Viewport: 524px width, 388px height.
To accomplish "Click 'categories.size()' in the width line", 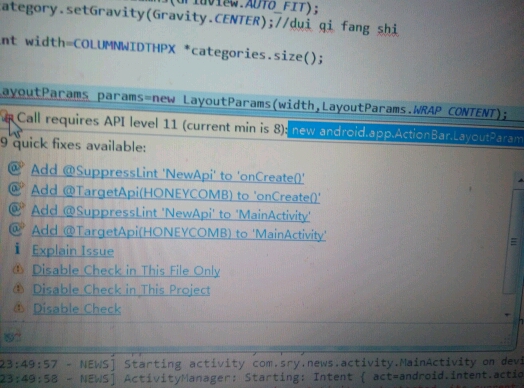I will (257, 55).
